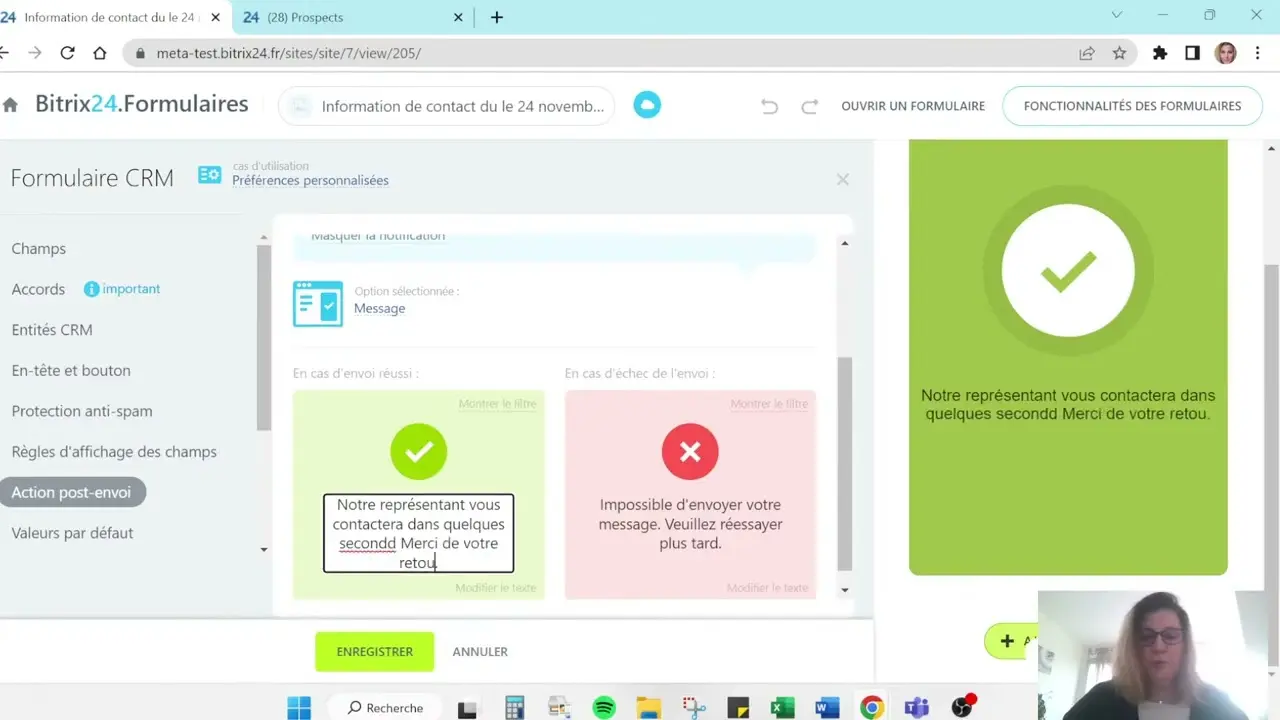Open Excel from the taskbar
Image resolution: width=1280 pixels, height=720 pixels.
click(782, 706)
